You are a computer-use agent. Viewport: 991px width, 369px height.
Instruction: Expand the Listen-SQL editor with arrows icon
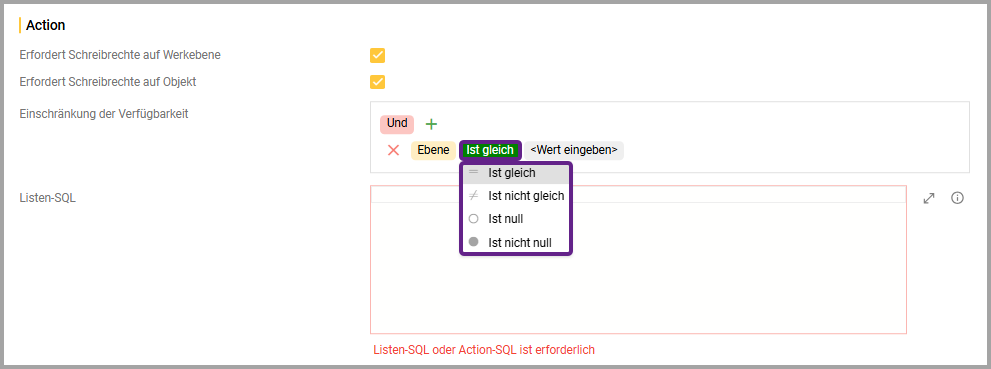tap(928, 198)
